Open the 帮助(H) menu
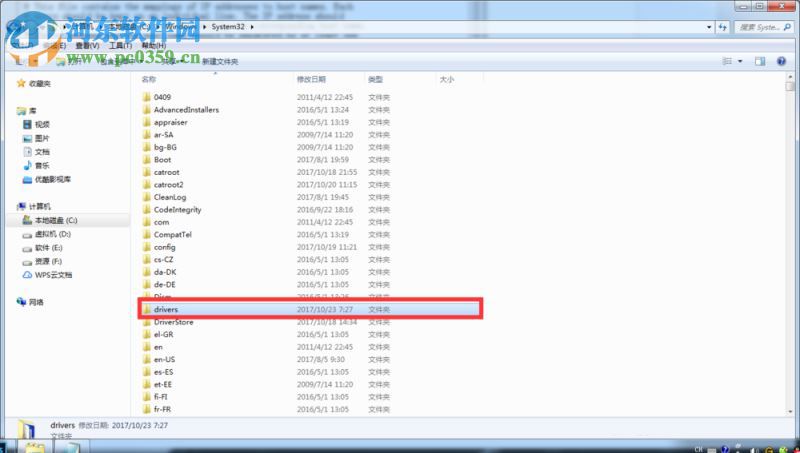This screenshot has height=453, width=800. click(x=154, y=45)
